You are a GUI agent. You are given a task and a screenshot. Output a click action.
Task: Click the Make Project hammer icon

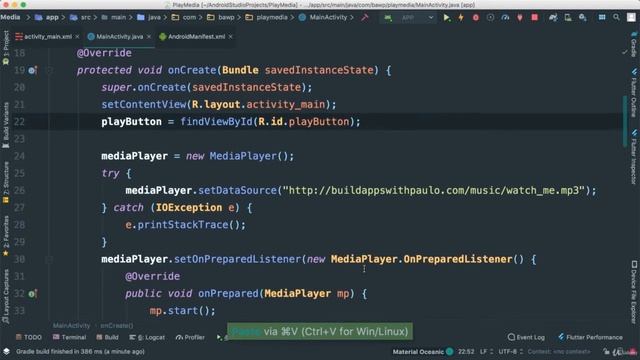pos(364,18)
